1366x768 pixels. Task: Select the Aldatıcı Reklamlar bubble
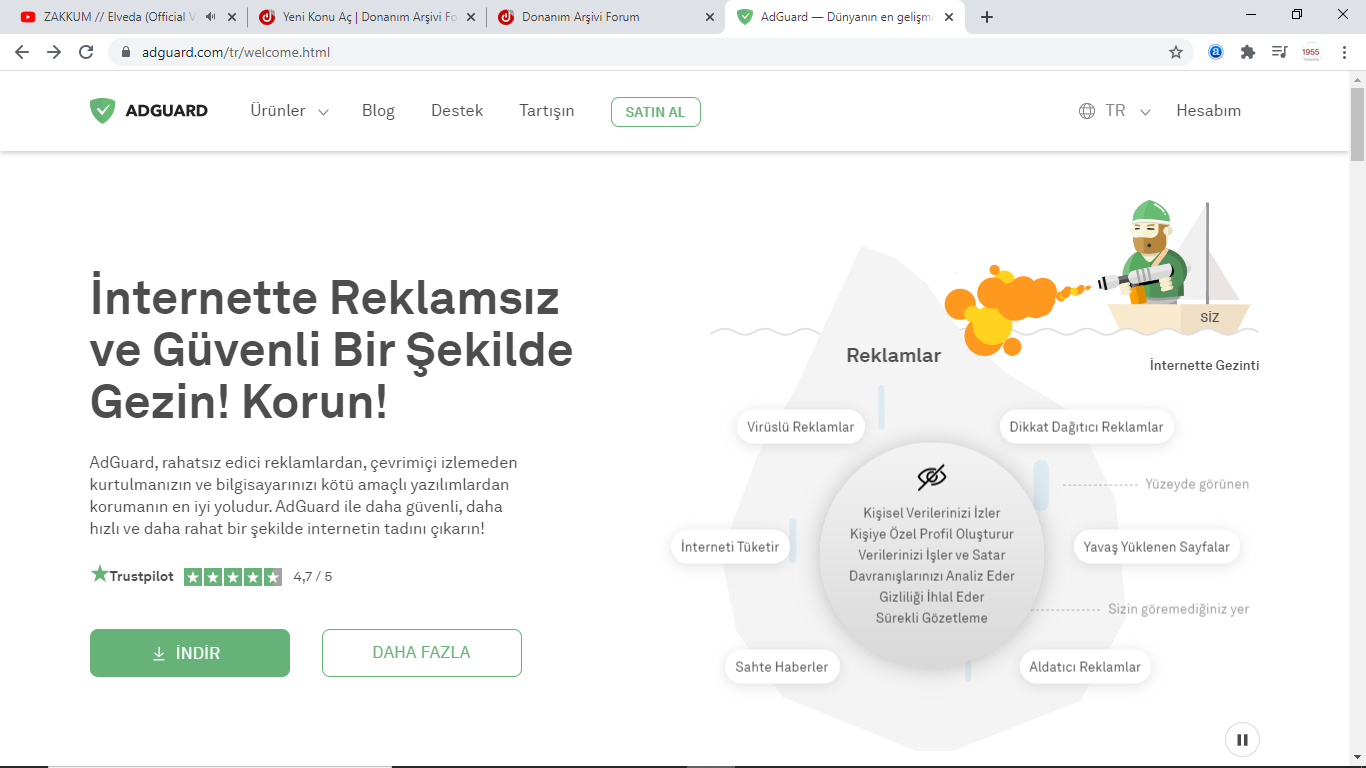[1085, 667]
